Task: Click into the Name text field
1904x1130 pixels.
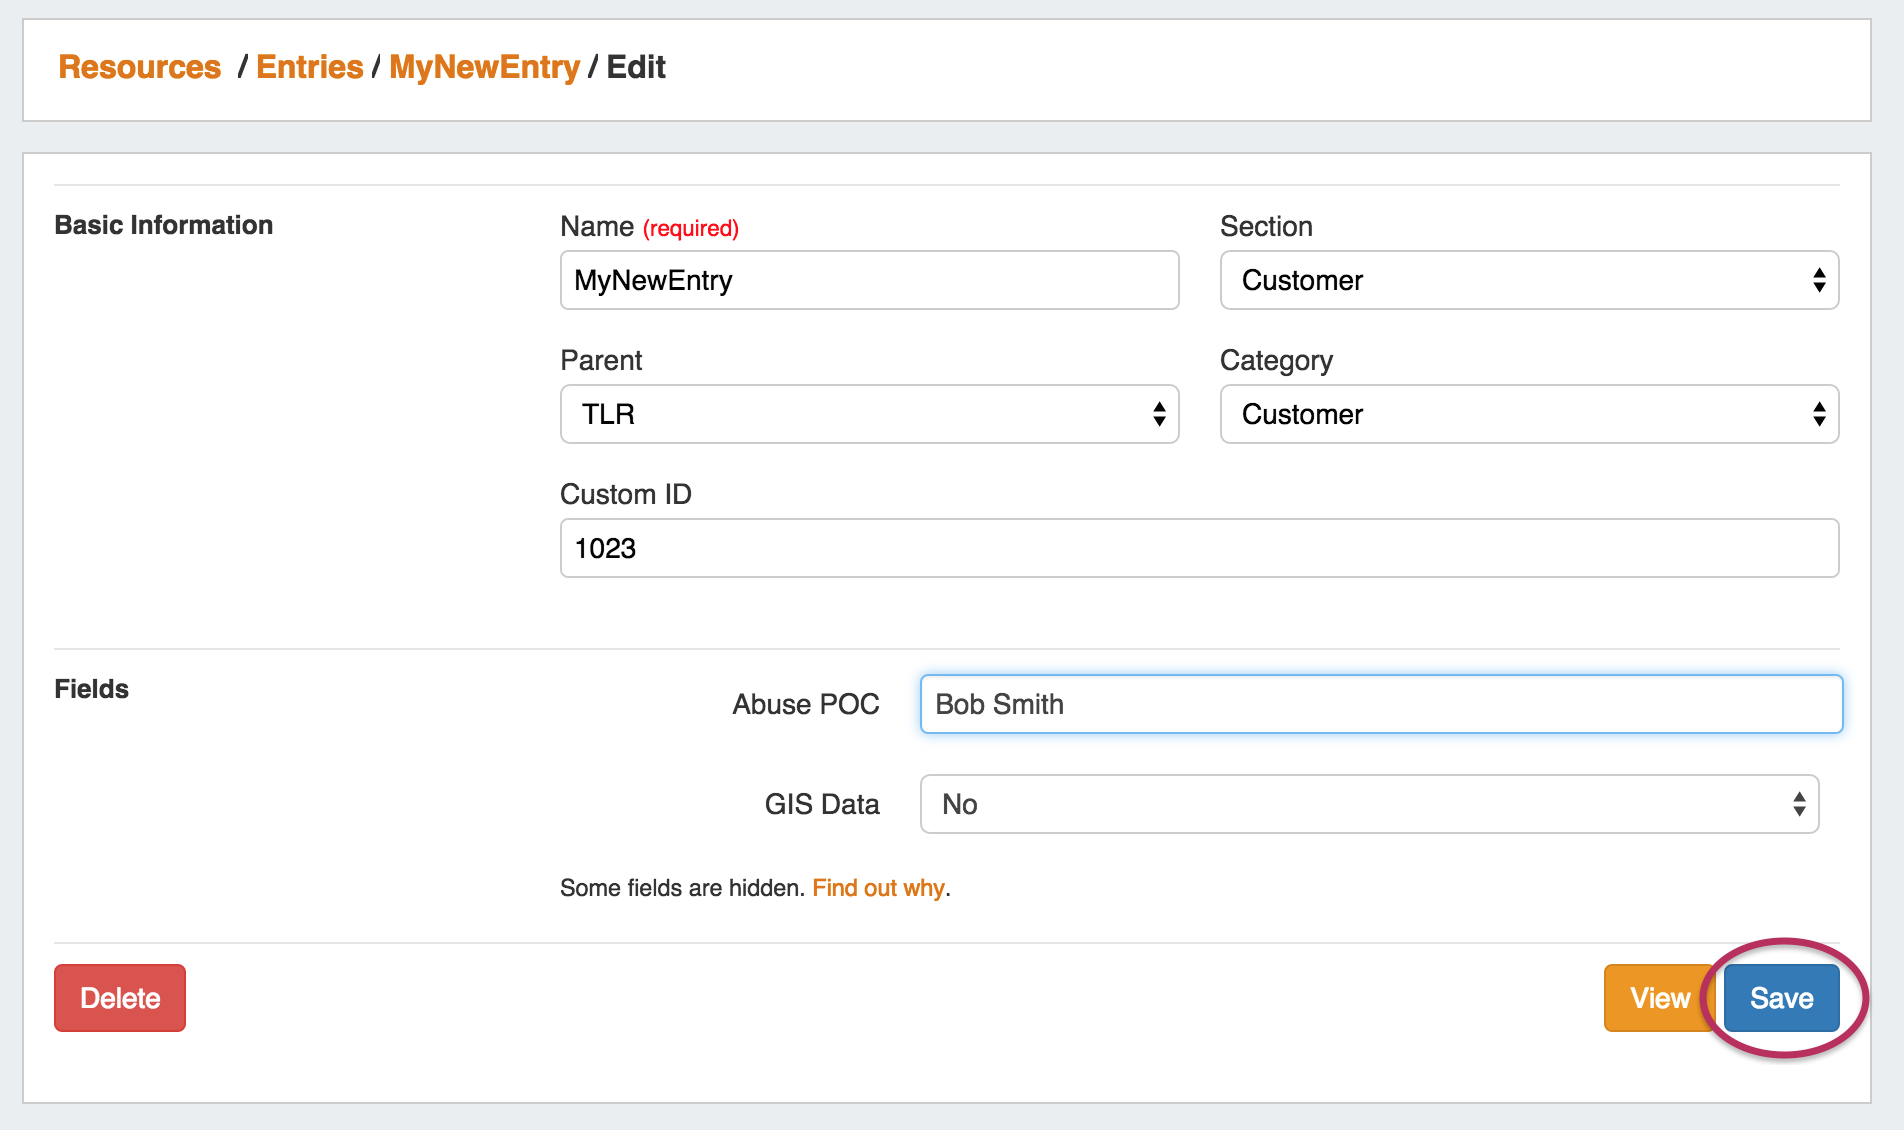Action: pos(868,280)
